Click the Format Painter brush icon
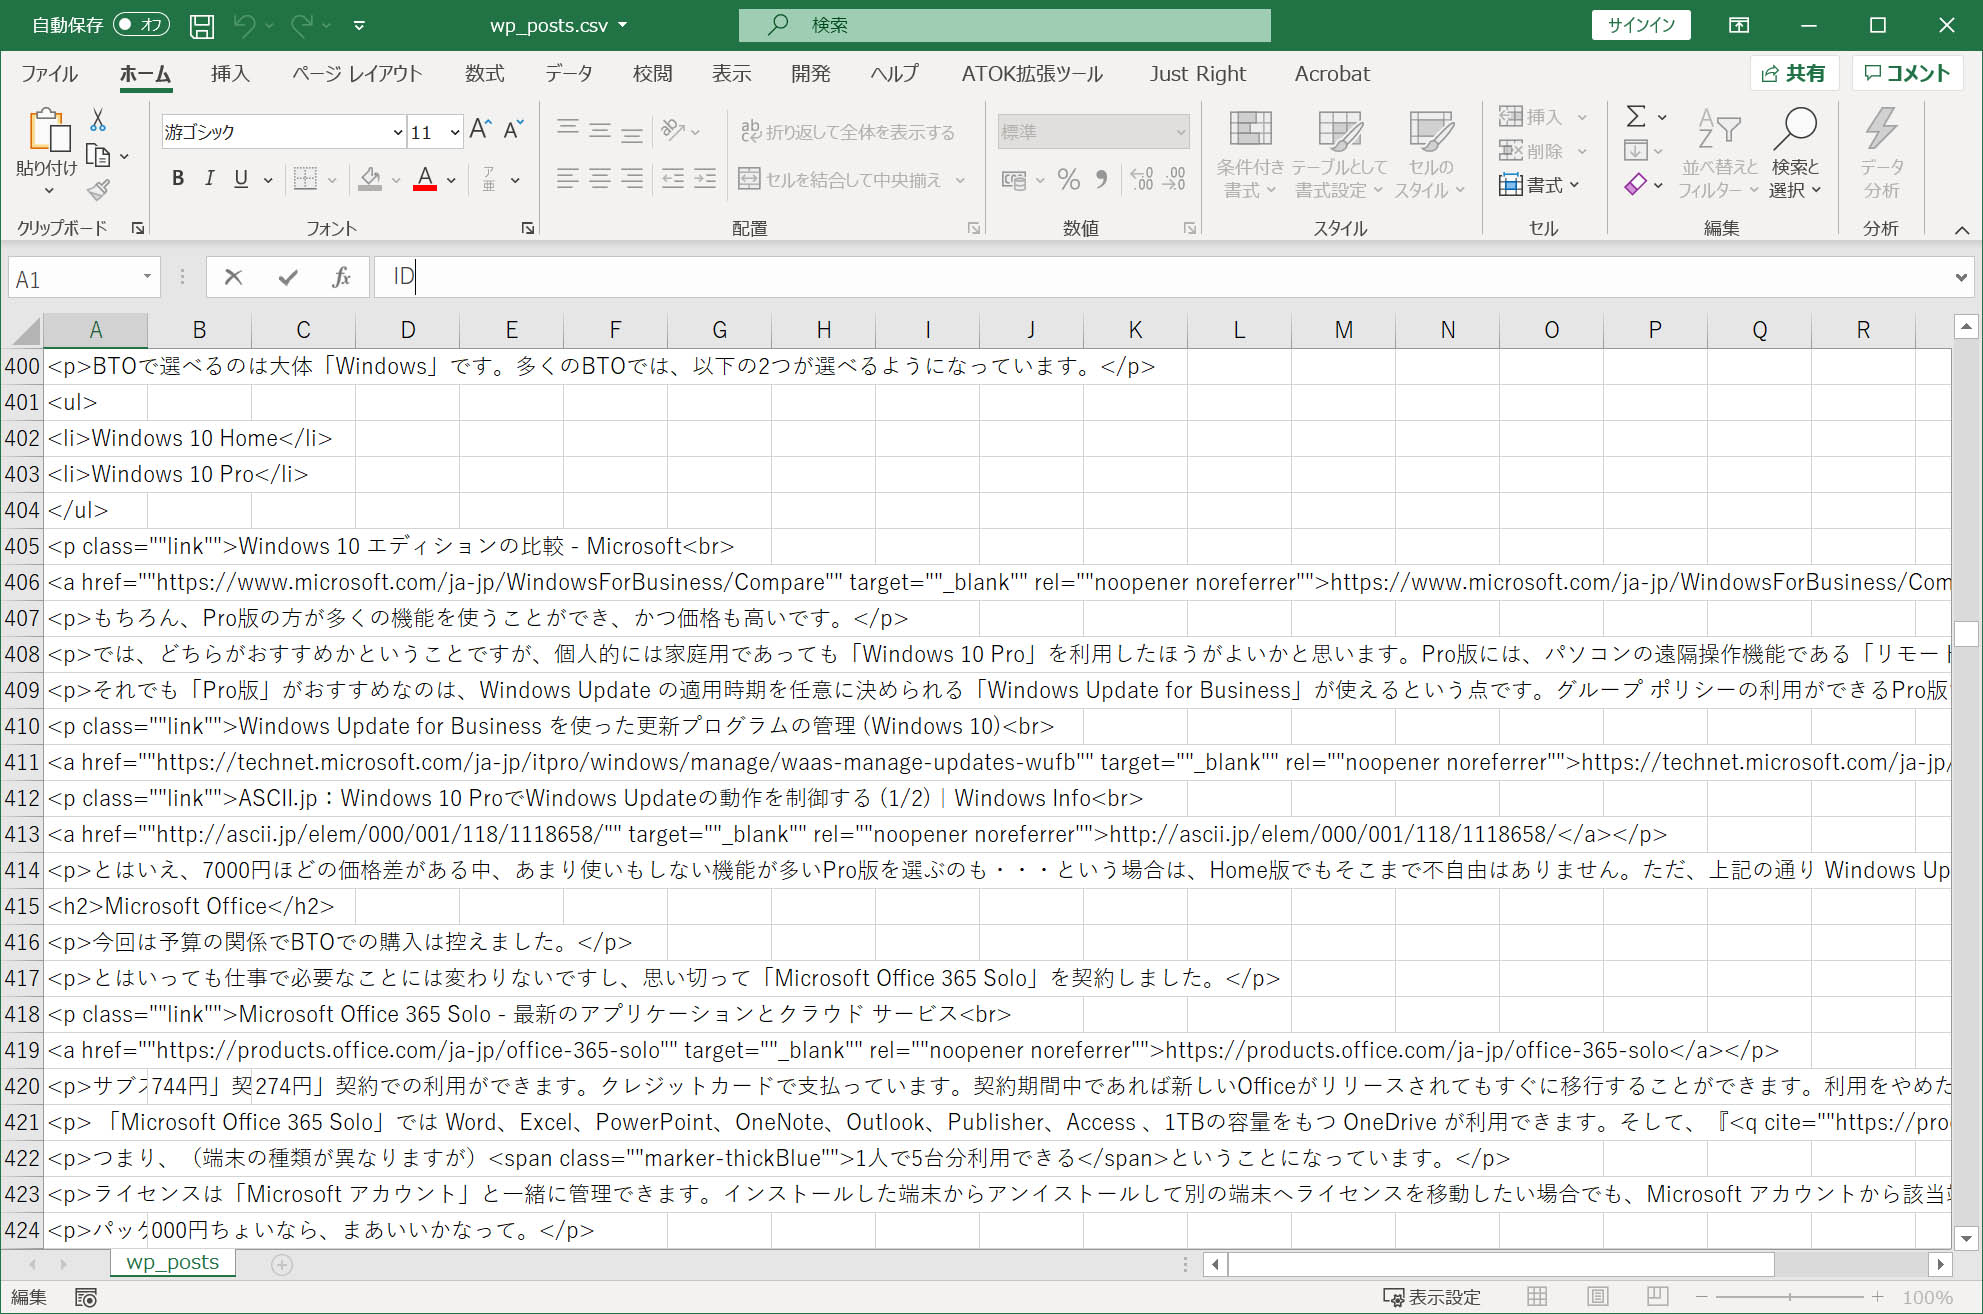 tap(98, 189)
